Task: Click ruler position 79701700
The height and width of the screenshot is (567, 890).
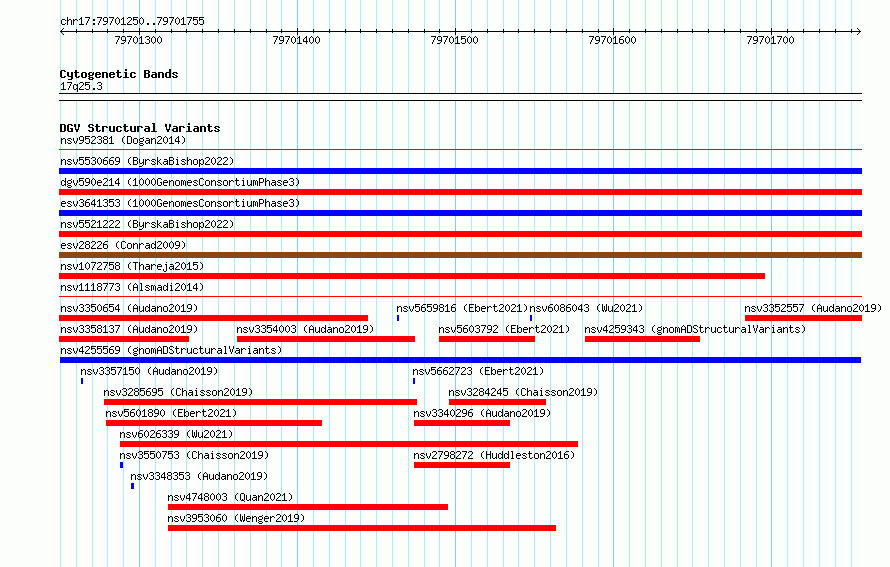Action: [770, 40]
